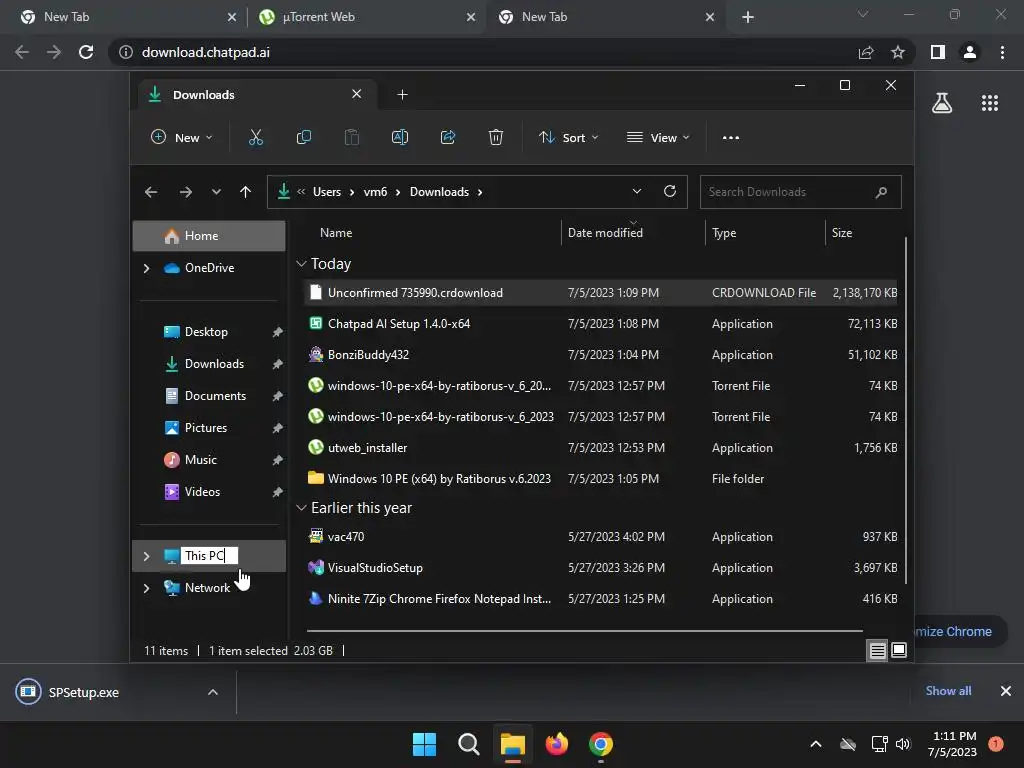Open Chrome side panel icon

pos(938,52)
